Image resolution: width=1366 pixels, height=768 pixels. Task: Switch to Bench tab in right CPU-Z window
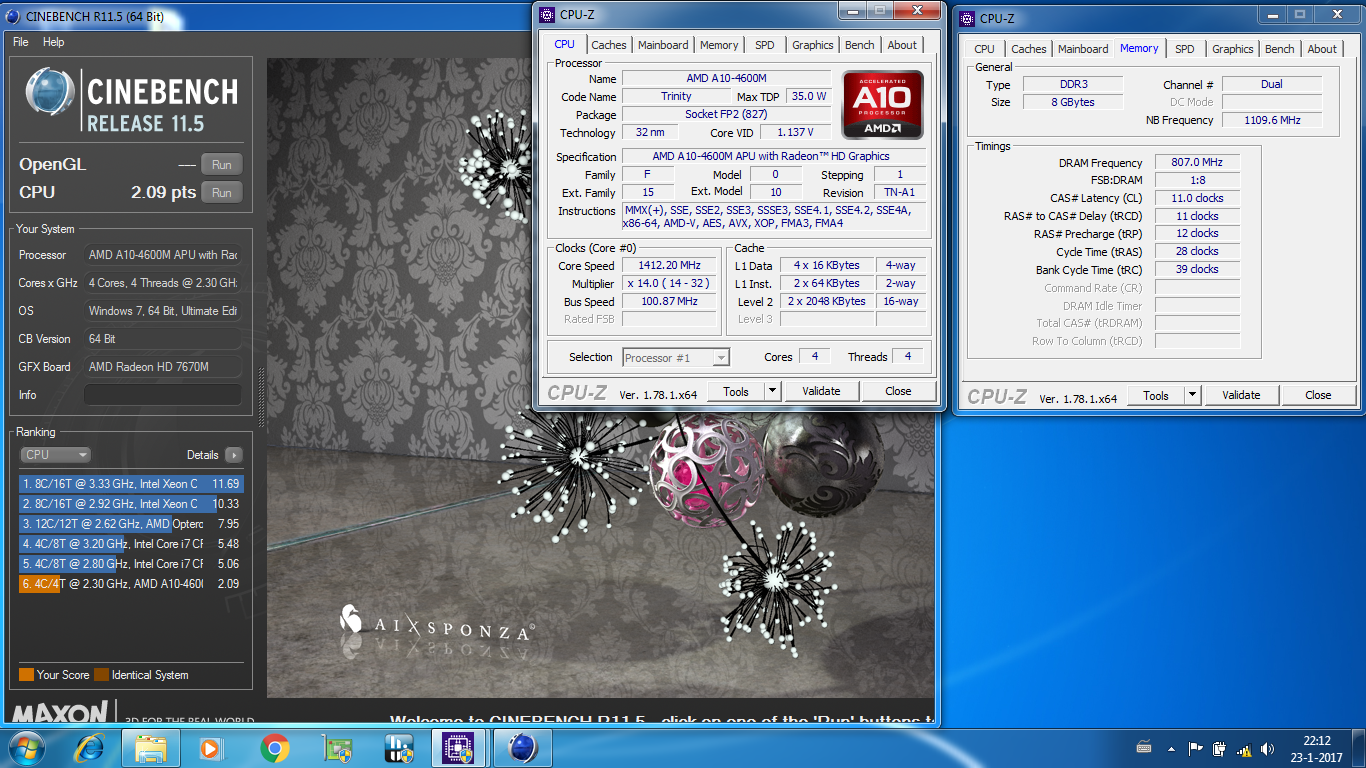tap(1280, 49)
